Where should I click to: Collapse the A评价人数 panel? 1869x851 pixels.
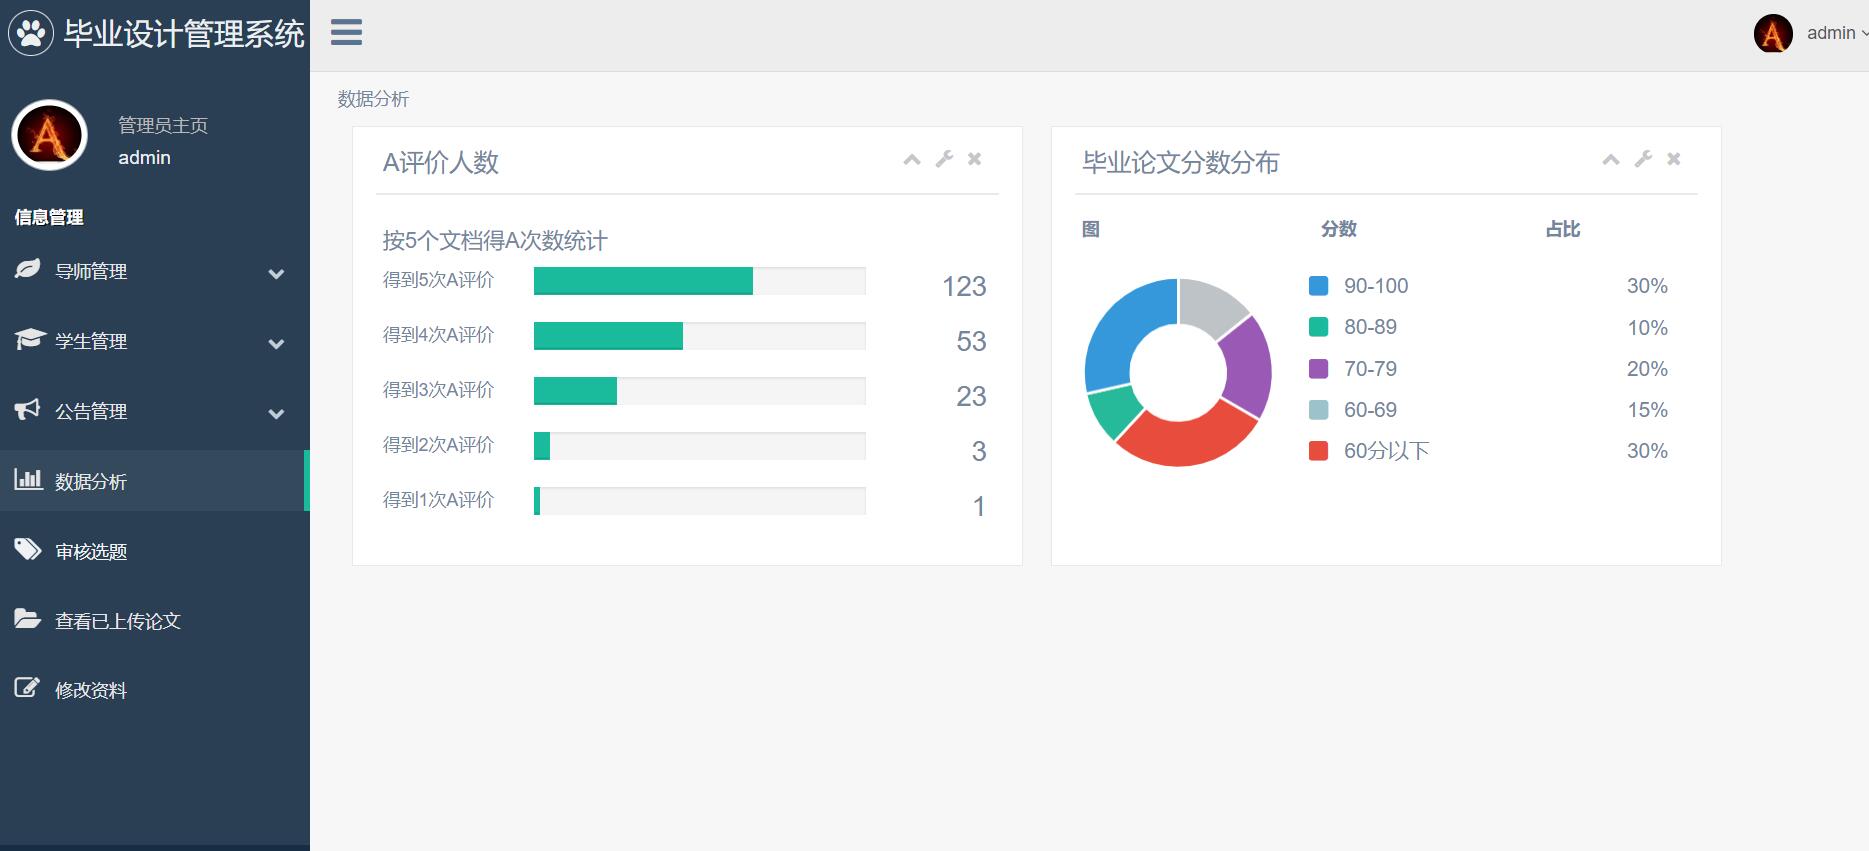click(x=912, y=159)
